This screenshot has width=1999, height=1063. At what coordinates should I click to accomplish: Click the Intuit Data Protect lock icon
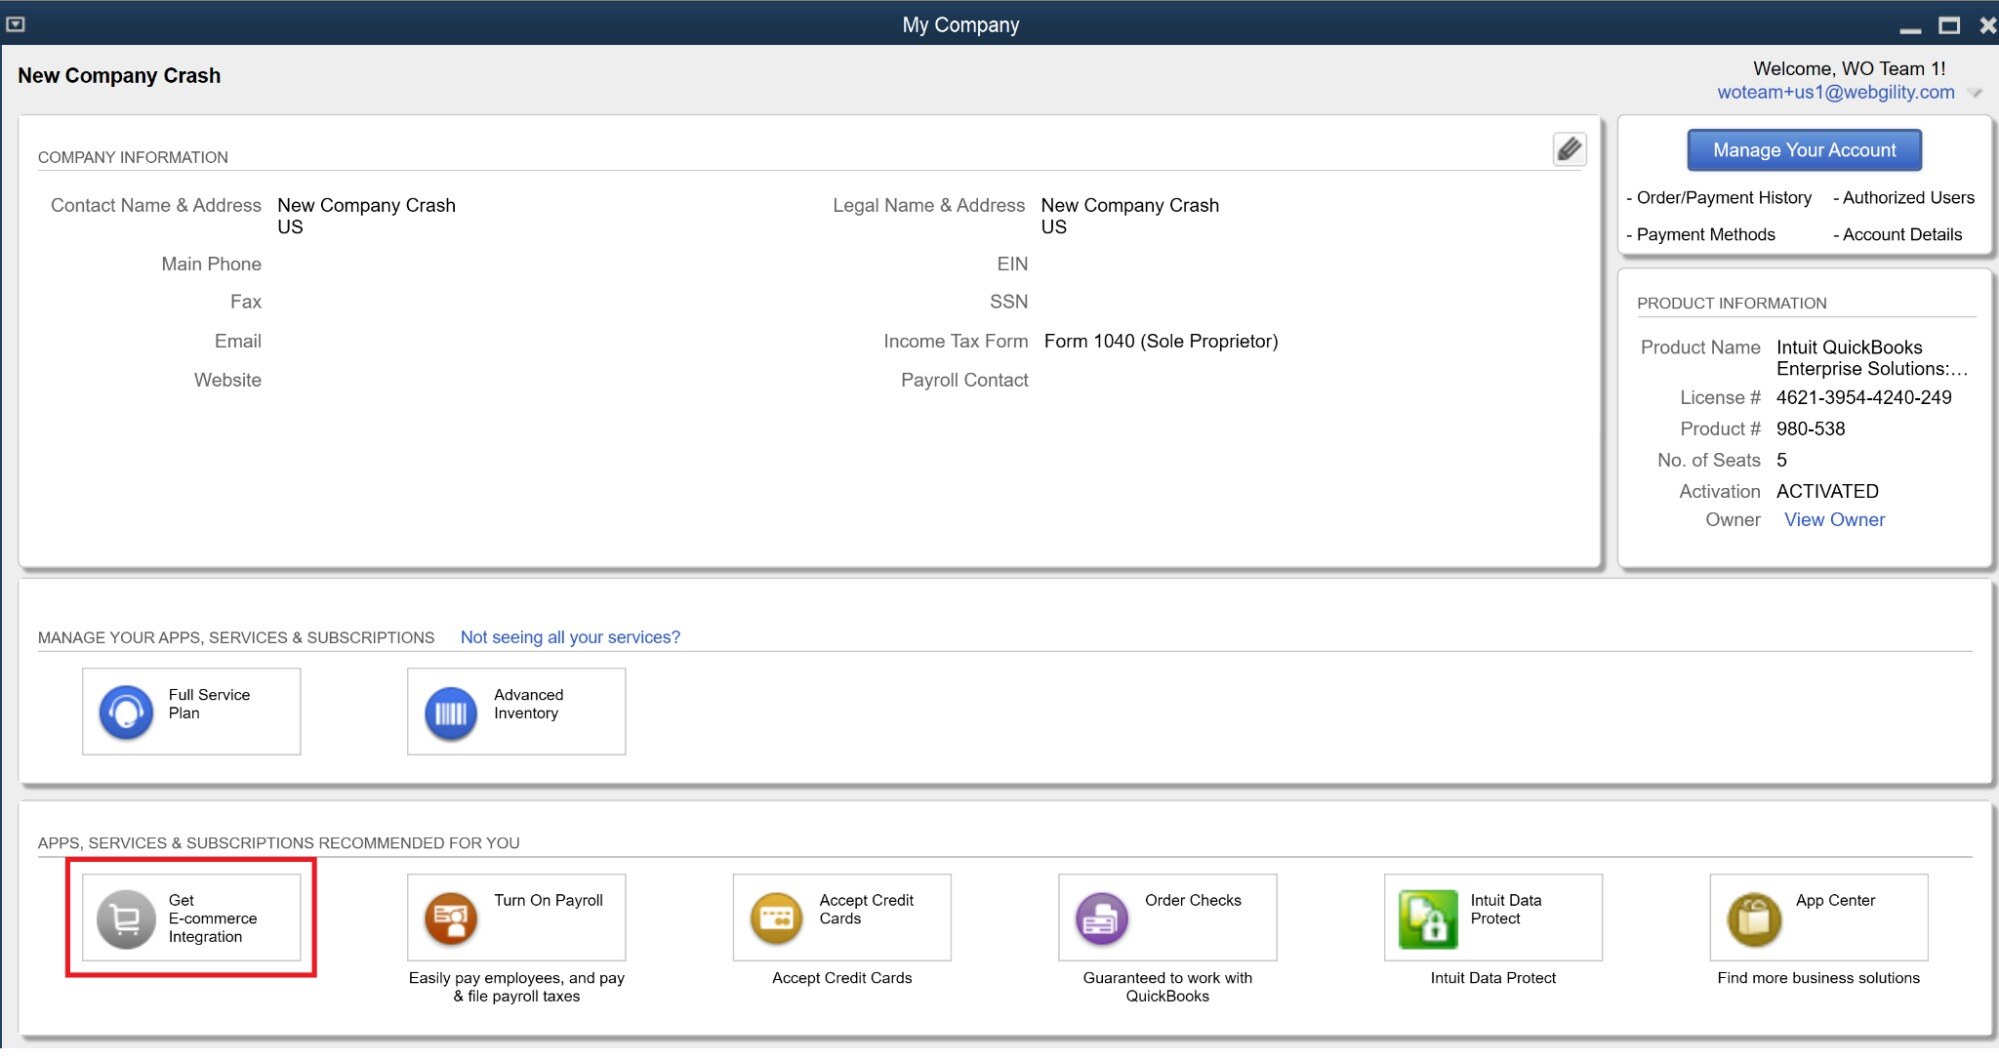(x=1428, y=918)
